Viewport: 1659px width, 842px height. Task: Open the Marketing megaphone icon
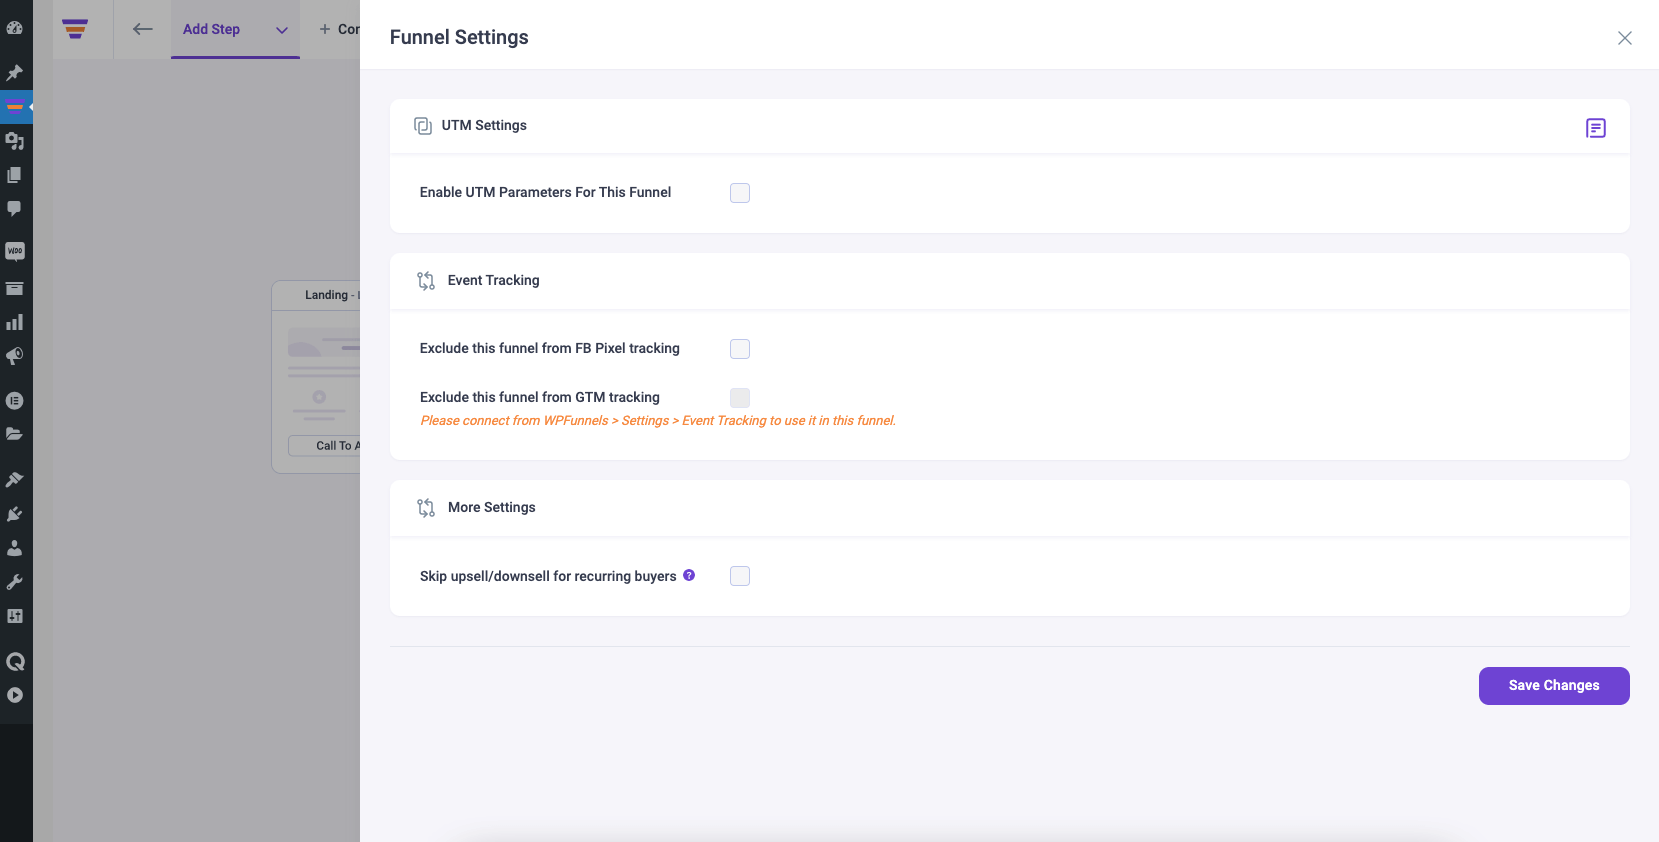(15, 356)
